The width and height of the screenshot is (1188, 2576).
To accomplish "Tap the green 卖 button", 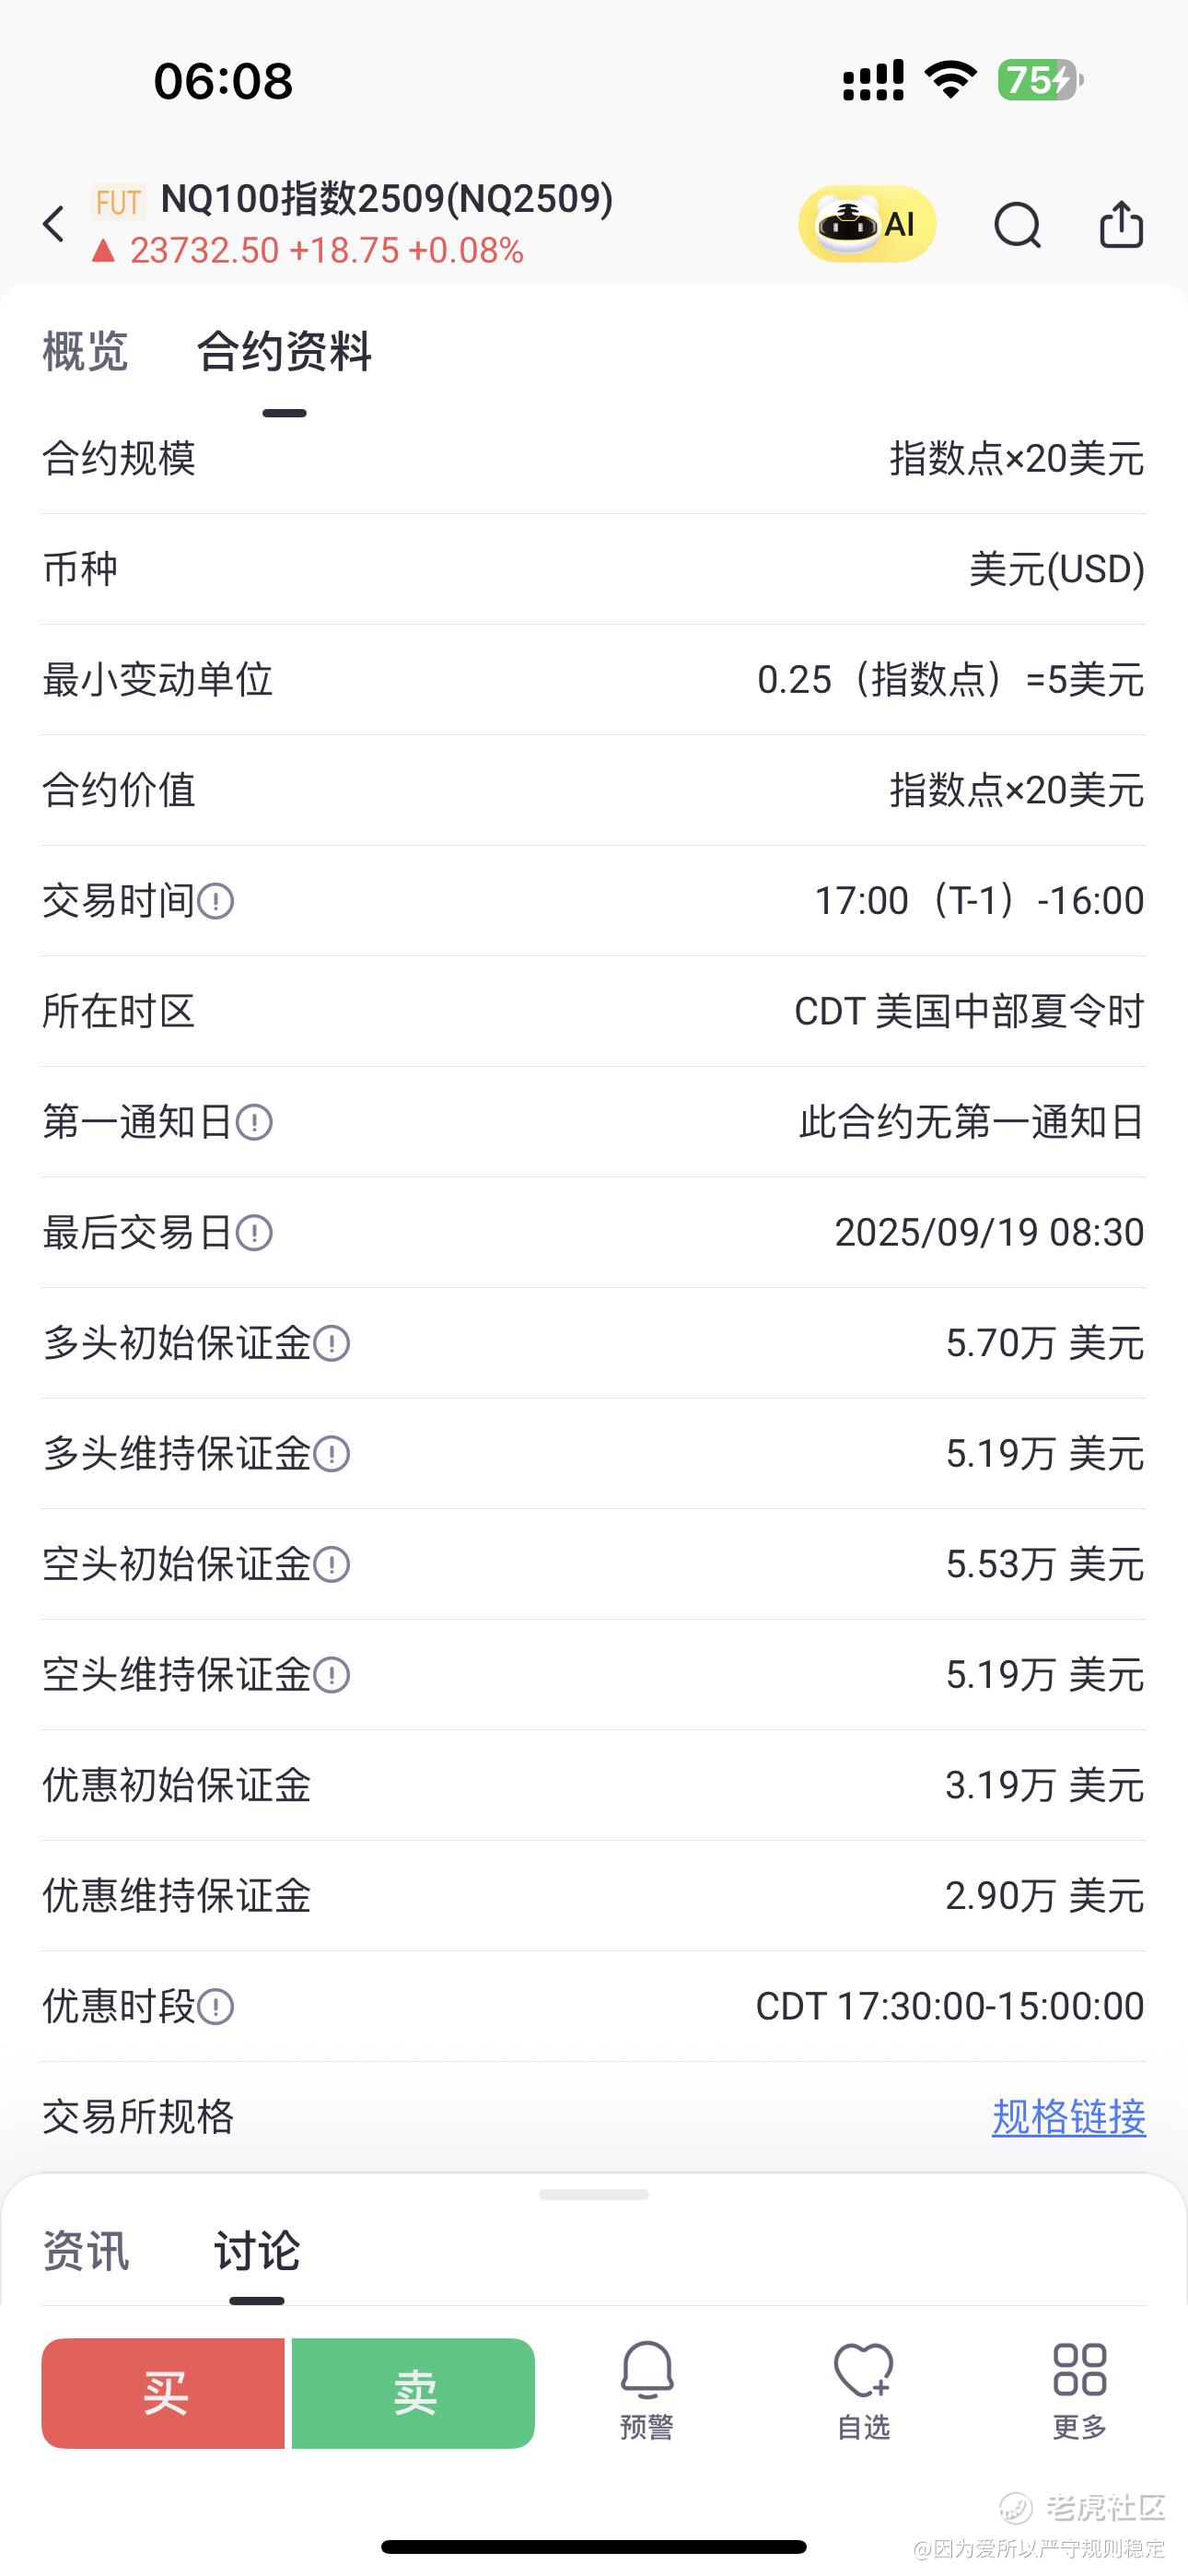I will tap(413, 2393).
